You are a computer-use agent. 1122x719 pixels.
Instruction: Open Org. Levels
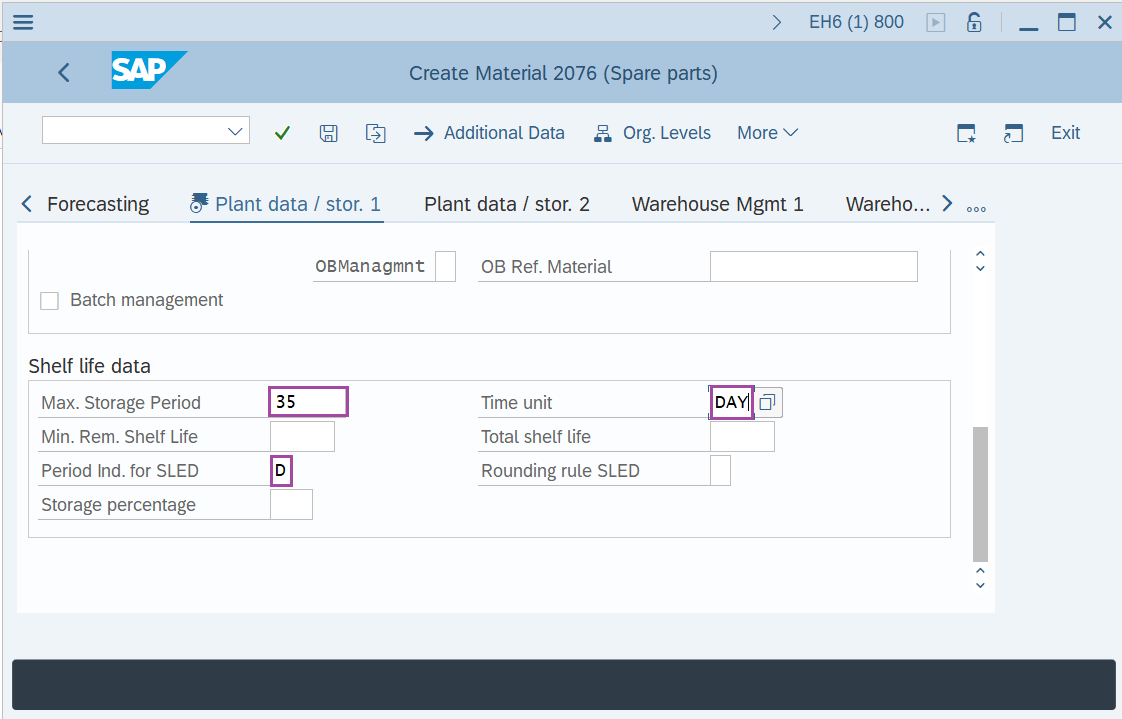coord(652,133)
